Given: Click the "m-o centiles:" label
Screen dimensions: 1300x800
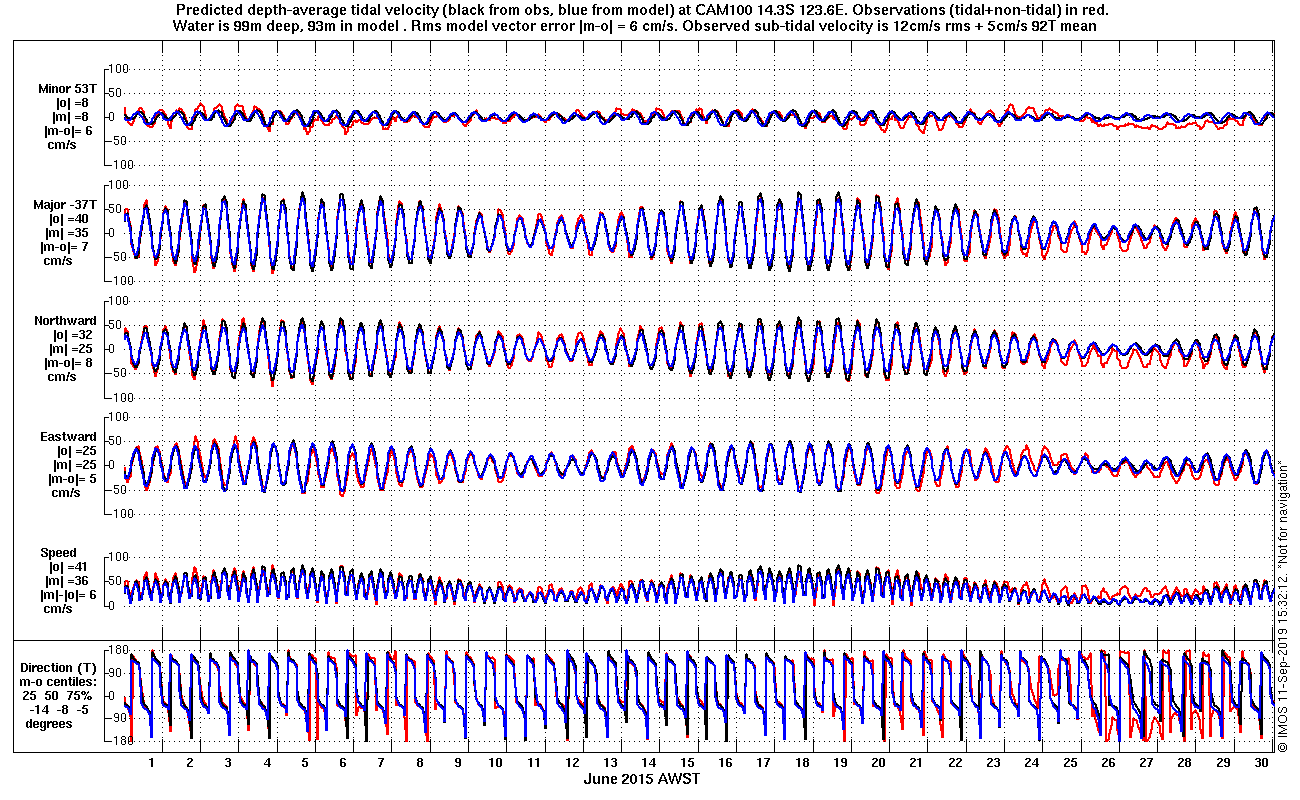Looking at the screenshot, I should tap(61, 682).
